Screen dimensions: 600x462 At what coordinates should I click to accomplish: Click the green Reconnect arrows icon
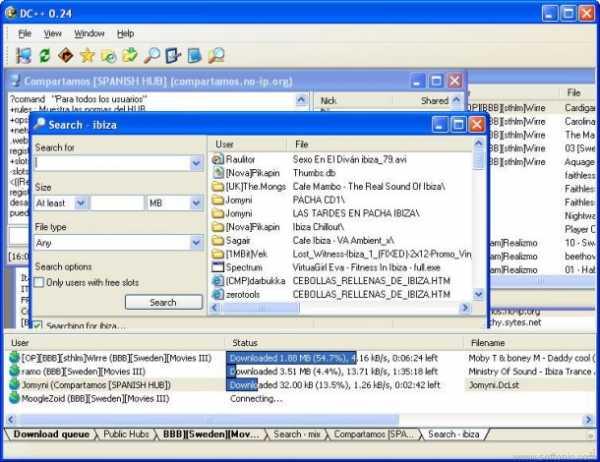pos(45,56)
